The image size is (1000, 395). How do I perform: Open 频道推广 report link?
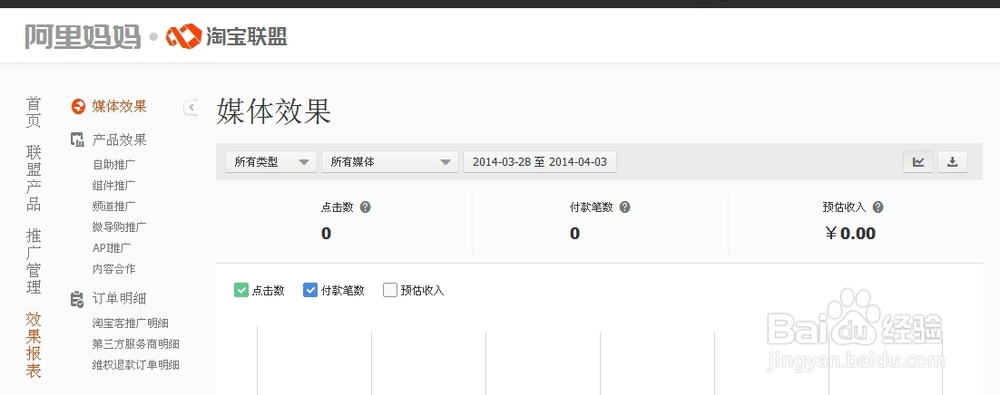[114, 206]
